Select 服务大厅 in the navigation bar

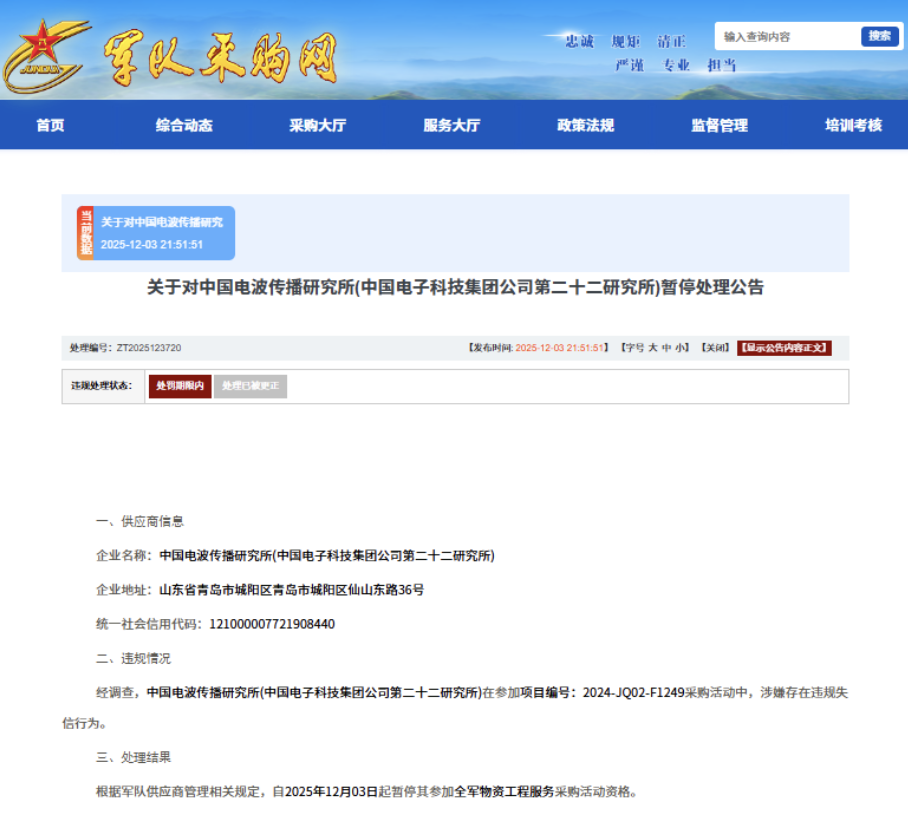[452, 125]
